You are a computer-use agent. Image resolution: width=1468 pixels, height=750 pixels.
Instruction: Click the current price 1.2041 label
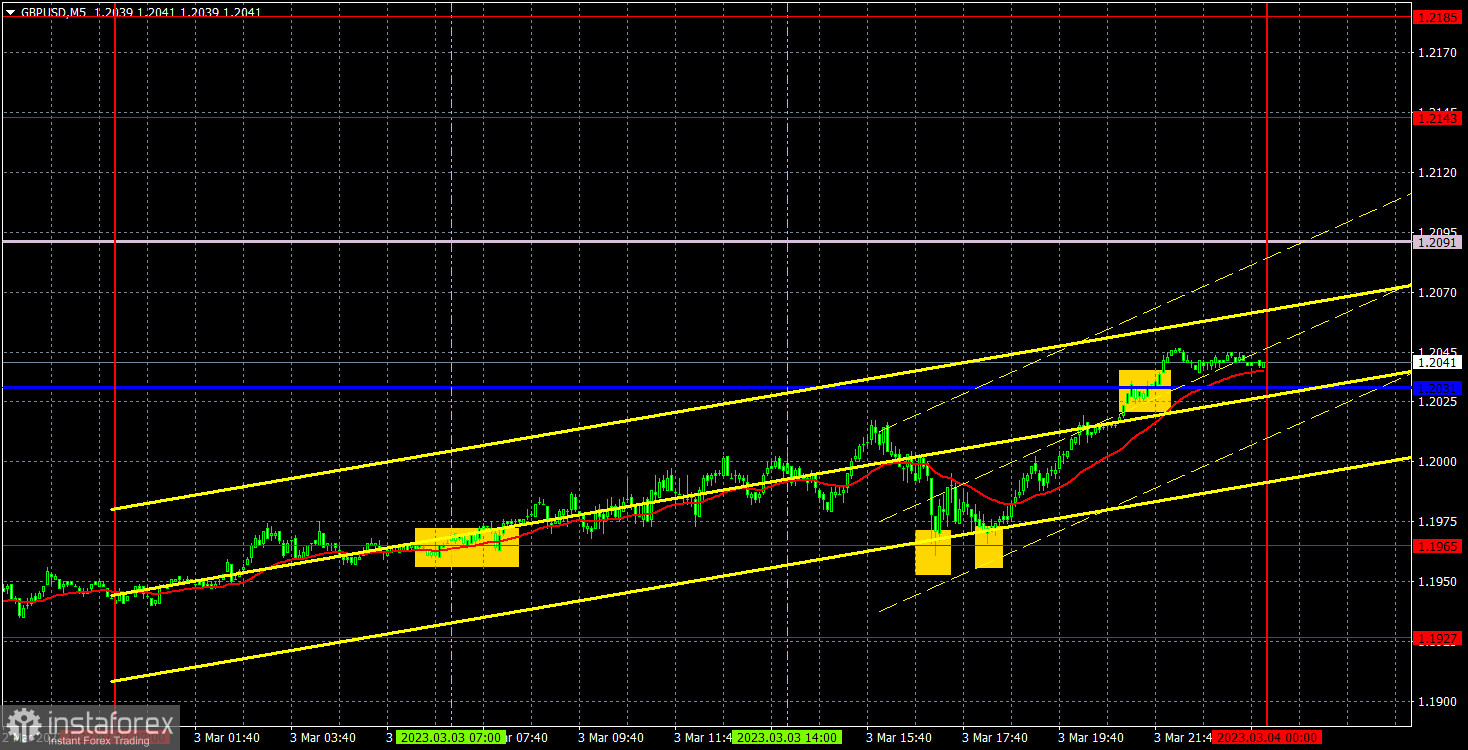tap(1438, 362)
